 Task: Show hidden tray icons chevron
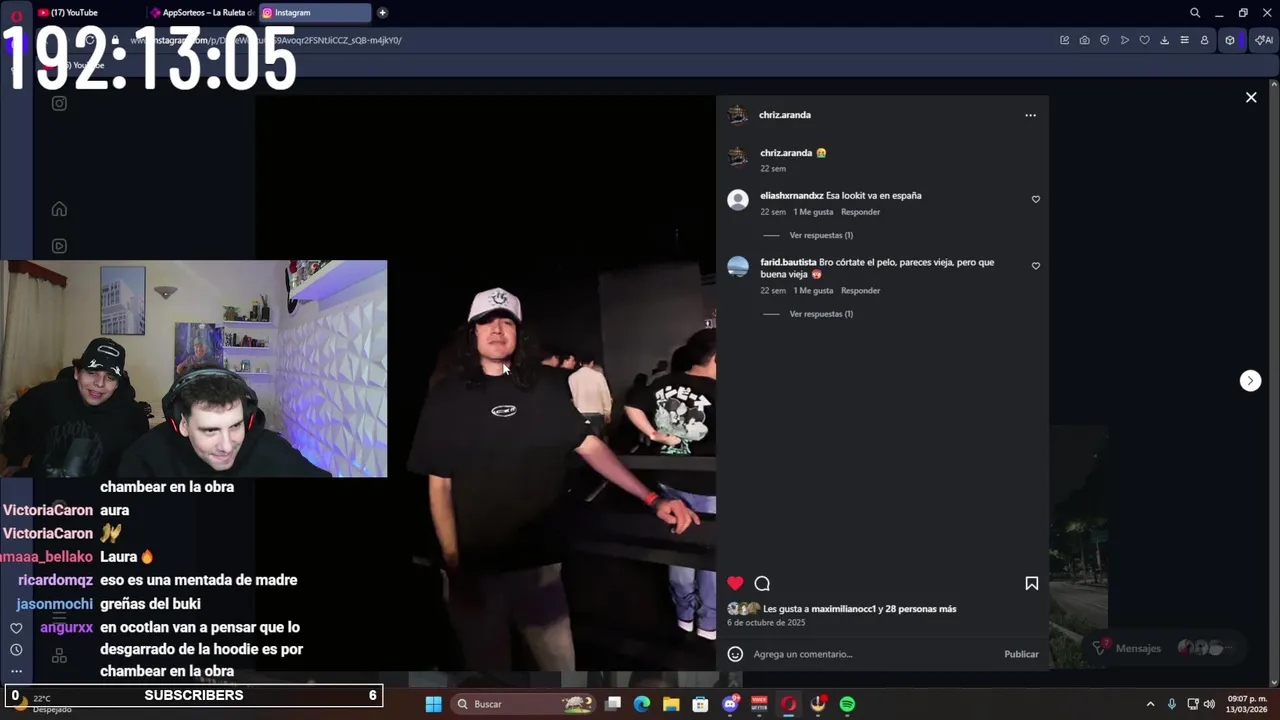coord(1150,704)
